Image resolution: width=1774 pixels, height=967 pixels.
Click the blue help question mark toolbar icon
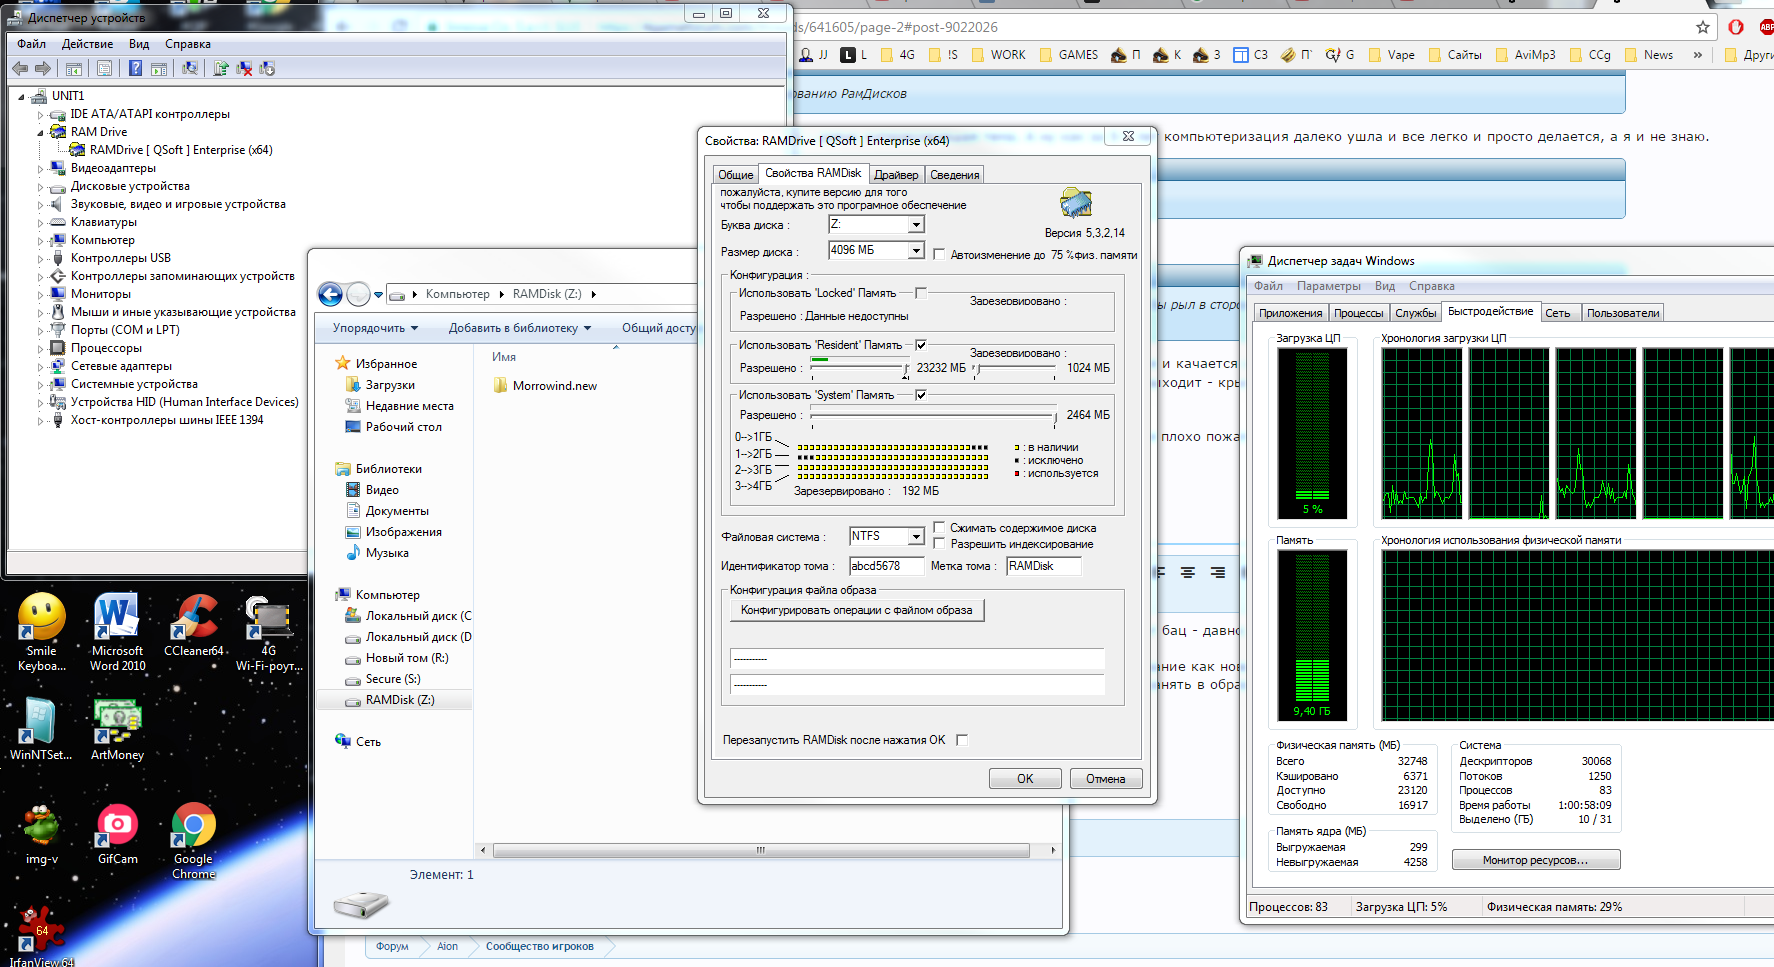click(135, 68)
